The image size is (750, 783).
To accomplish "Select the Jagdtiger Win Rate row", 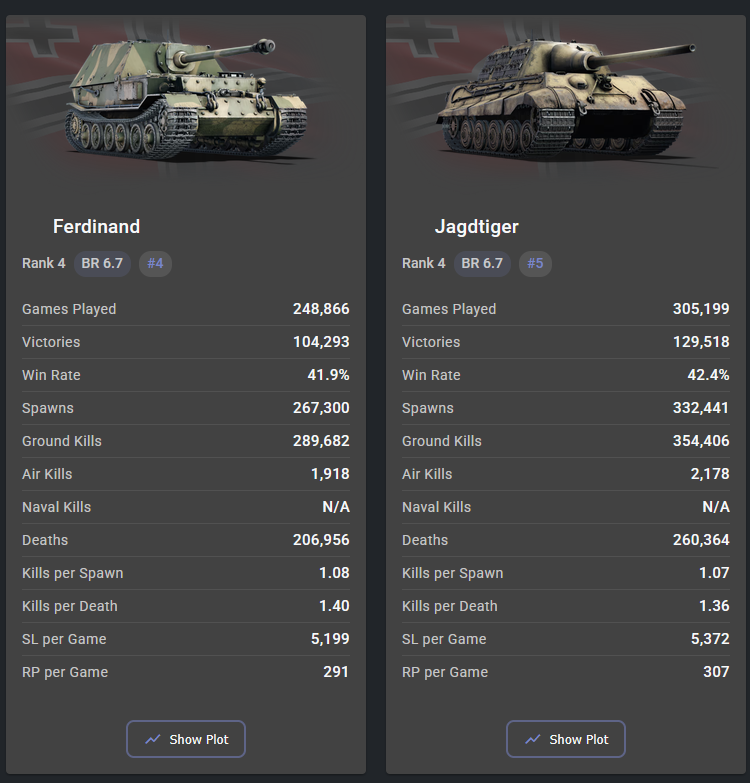I will coord(566,375).
